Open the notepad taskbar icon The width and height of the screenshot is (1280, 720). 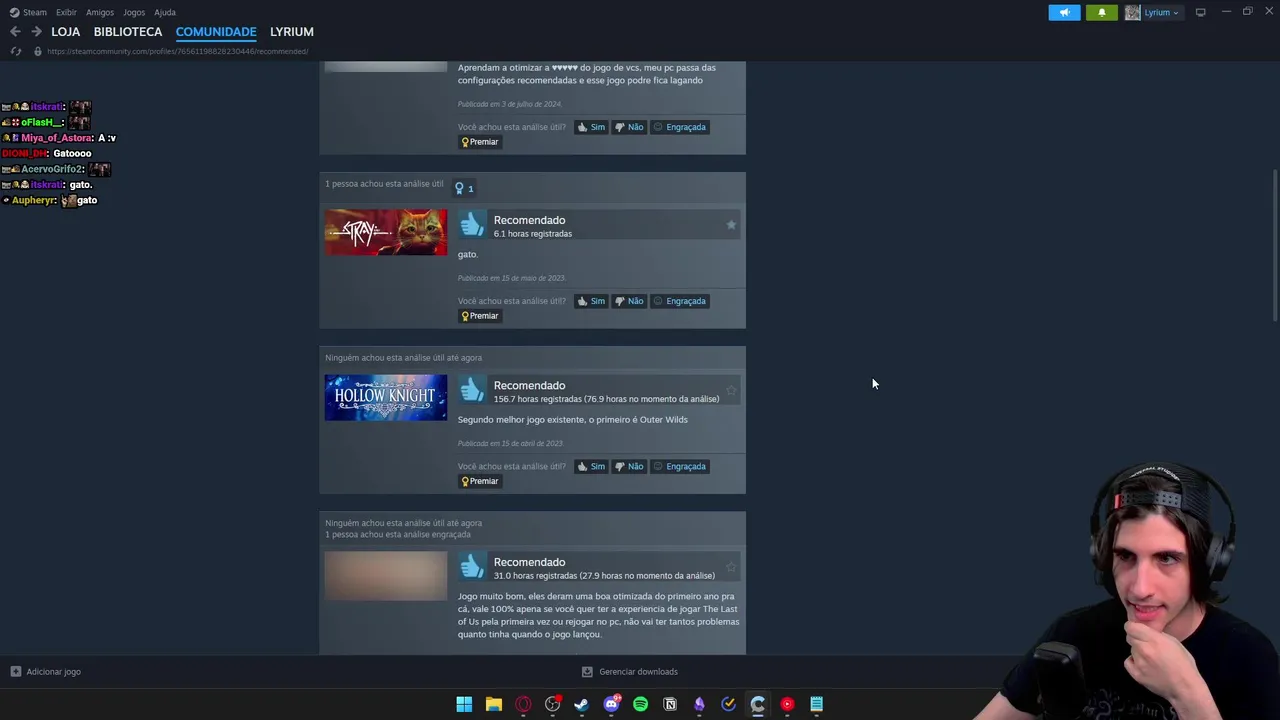click(x=816, y=704)
